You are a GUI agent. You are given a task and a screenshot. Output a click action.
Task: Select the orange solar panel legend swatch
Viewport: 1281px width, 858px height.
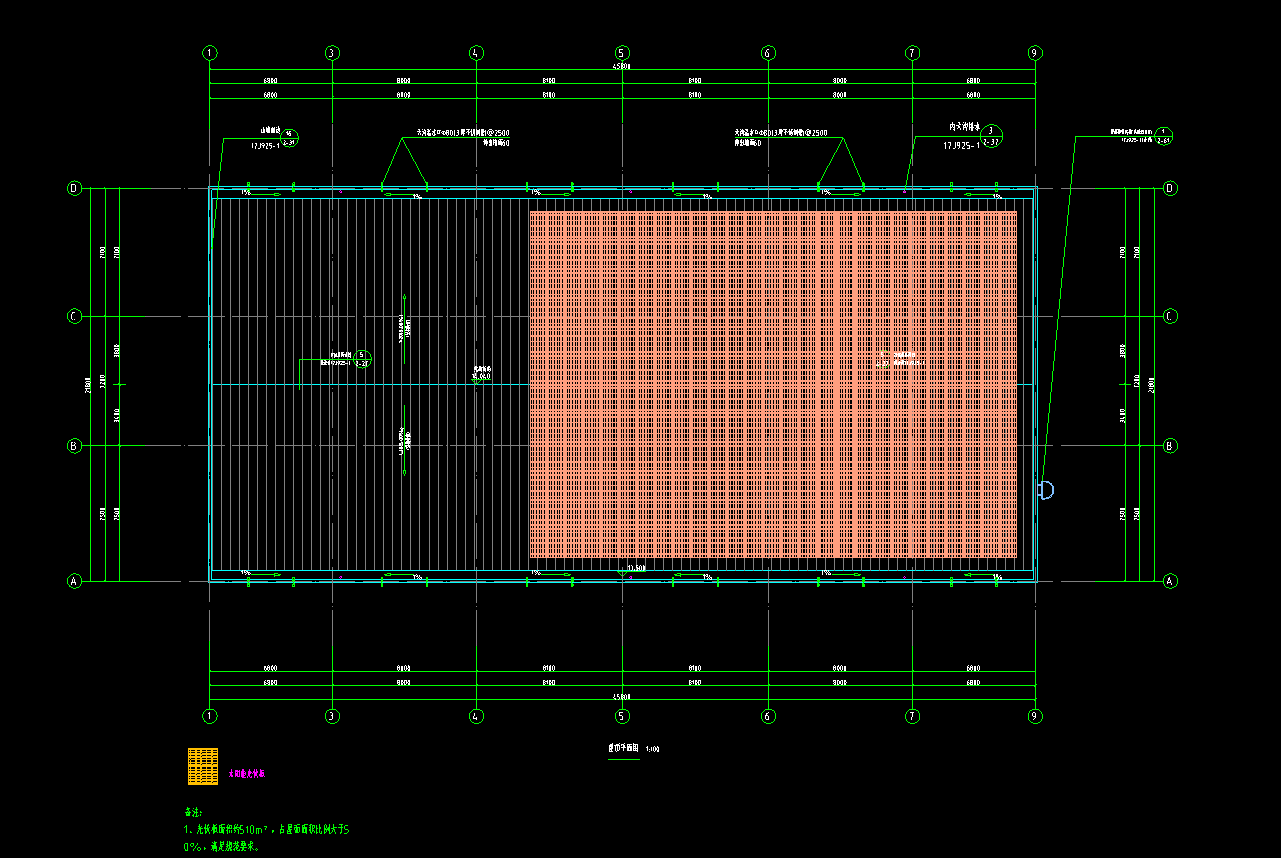[203, 766]
